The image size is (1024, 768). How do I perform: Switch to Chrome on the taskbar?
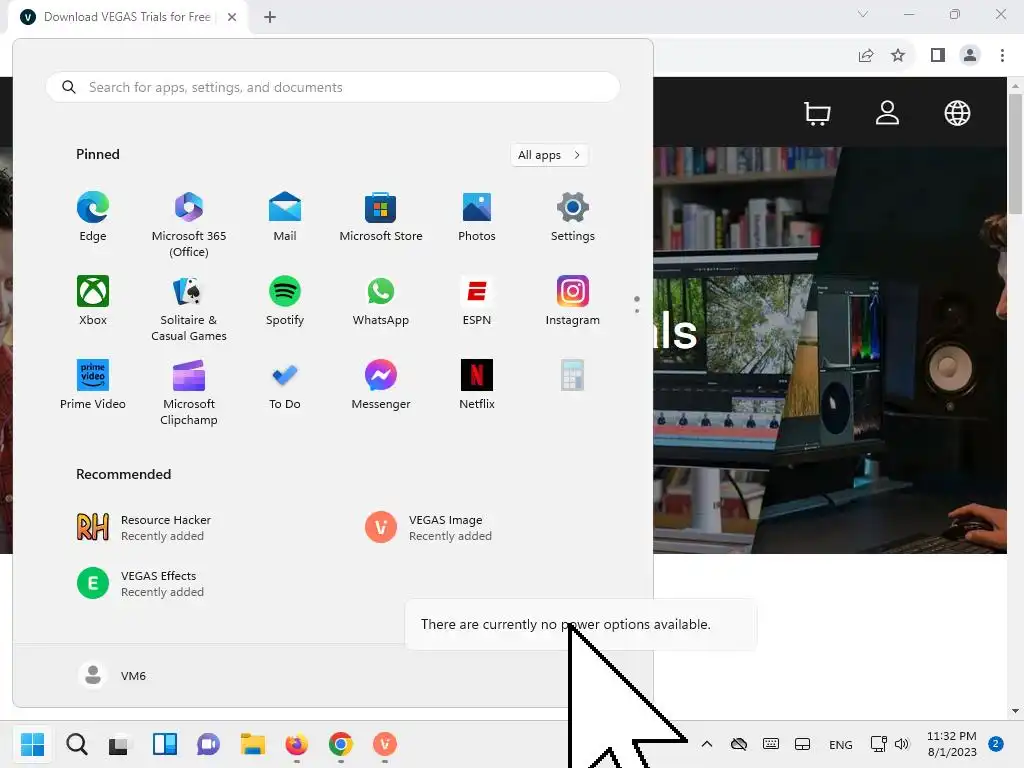click(340, 744)
